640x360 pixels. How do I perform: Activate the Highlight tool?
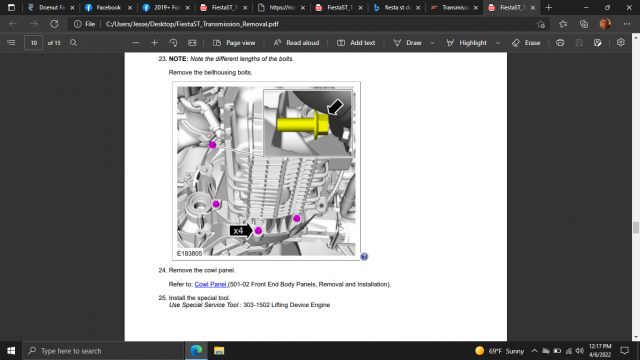coord(467,42)
